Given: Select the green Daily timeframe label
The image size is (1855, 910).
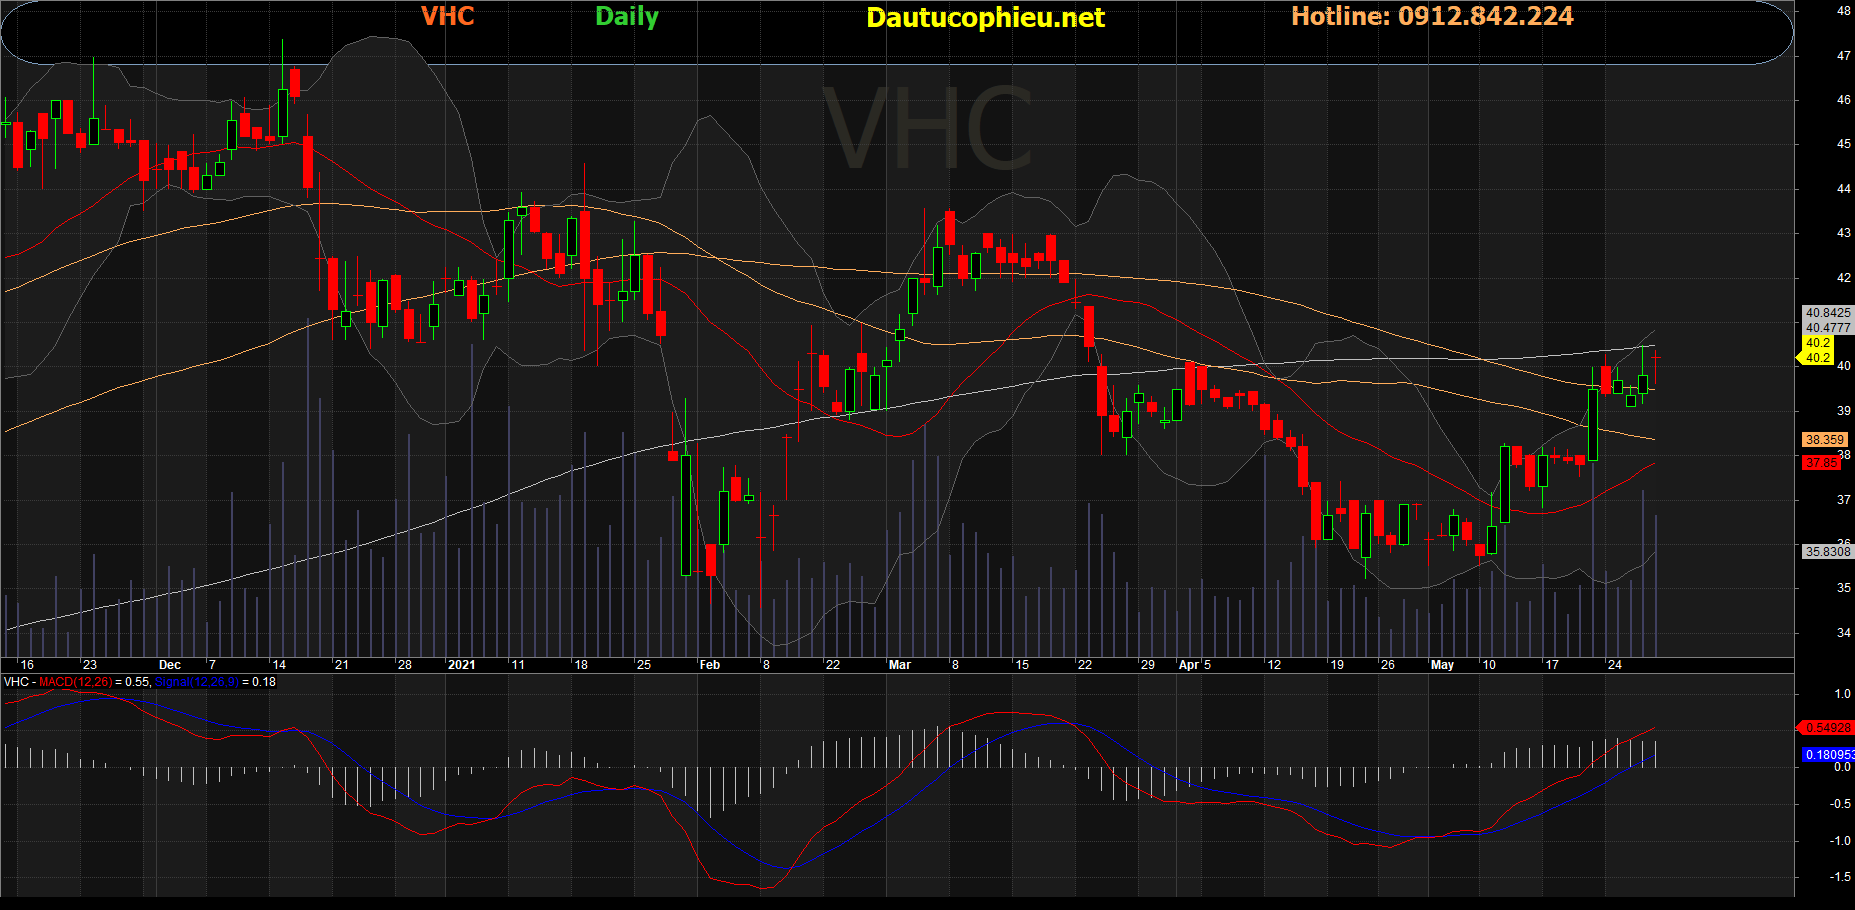Looking at the screenshot, I should pos(626,17).
